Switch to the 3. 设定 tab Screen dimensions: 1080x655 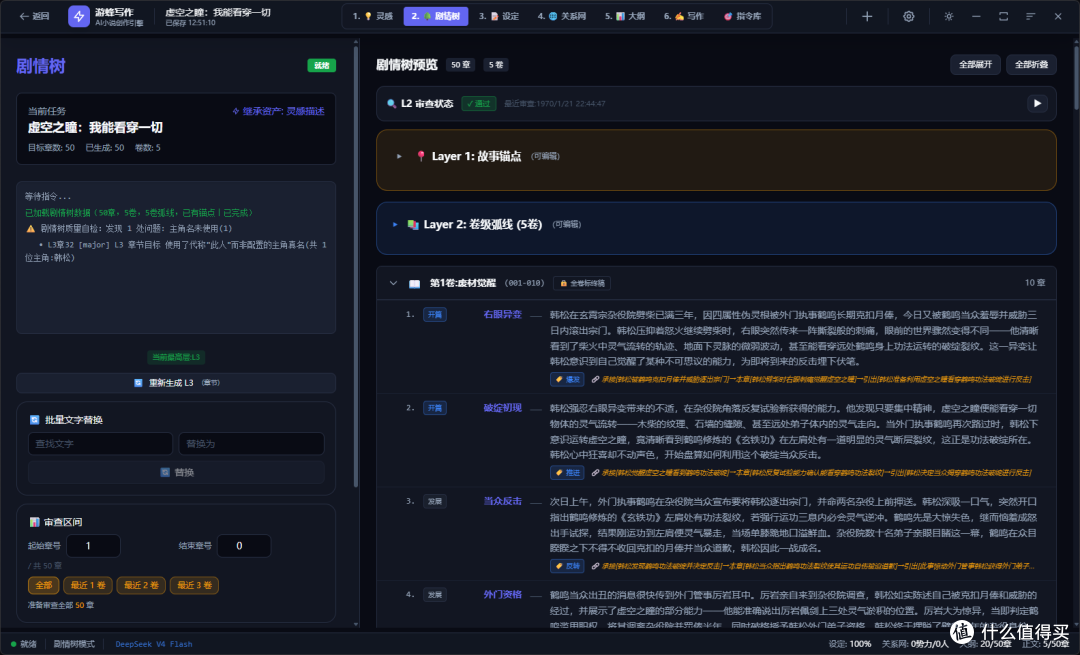[499, 17]
